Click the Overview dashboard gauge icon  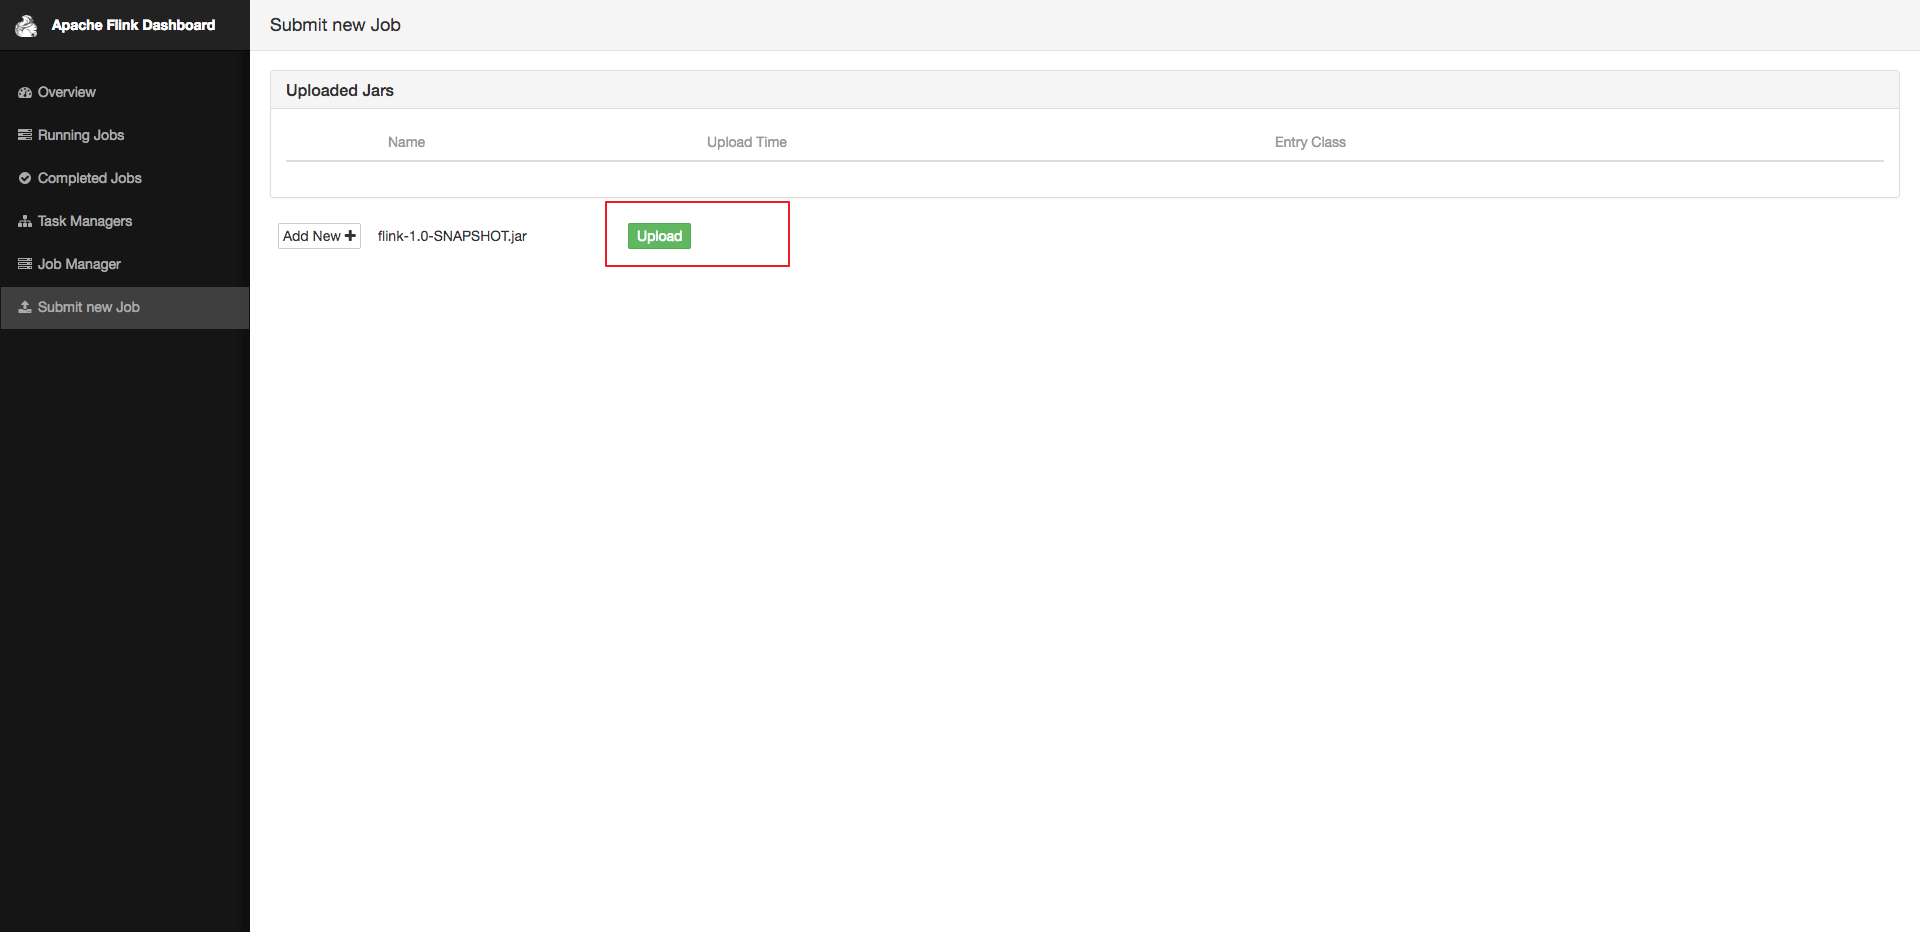pyautogui.click(x=25, y=92)
